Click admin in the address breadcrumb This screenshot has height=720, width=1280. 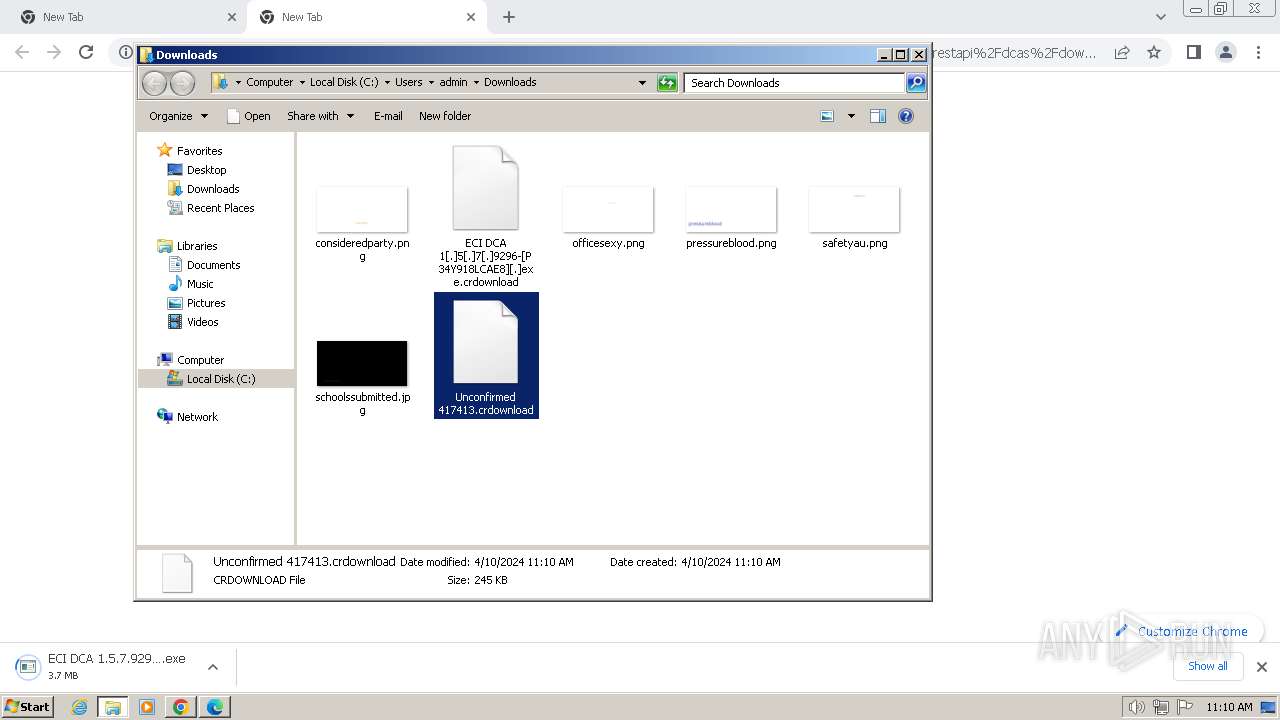tap(453, 83)
